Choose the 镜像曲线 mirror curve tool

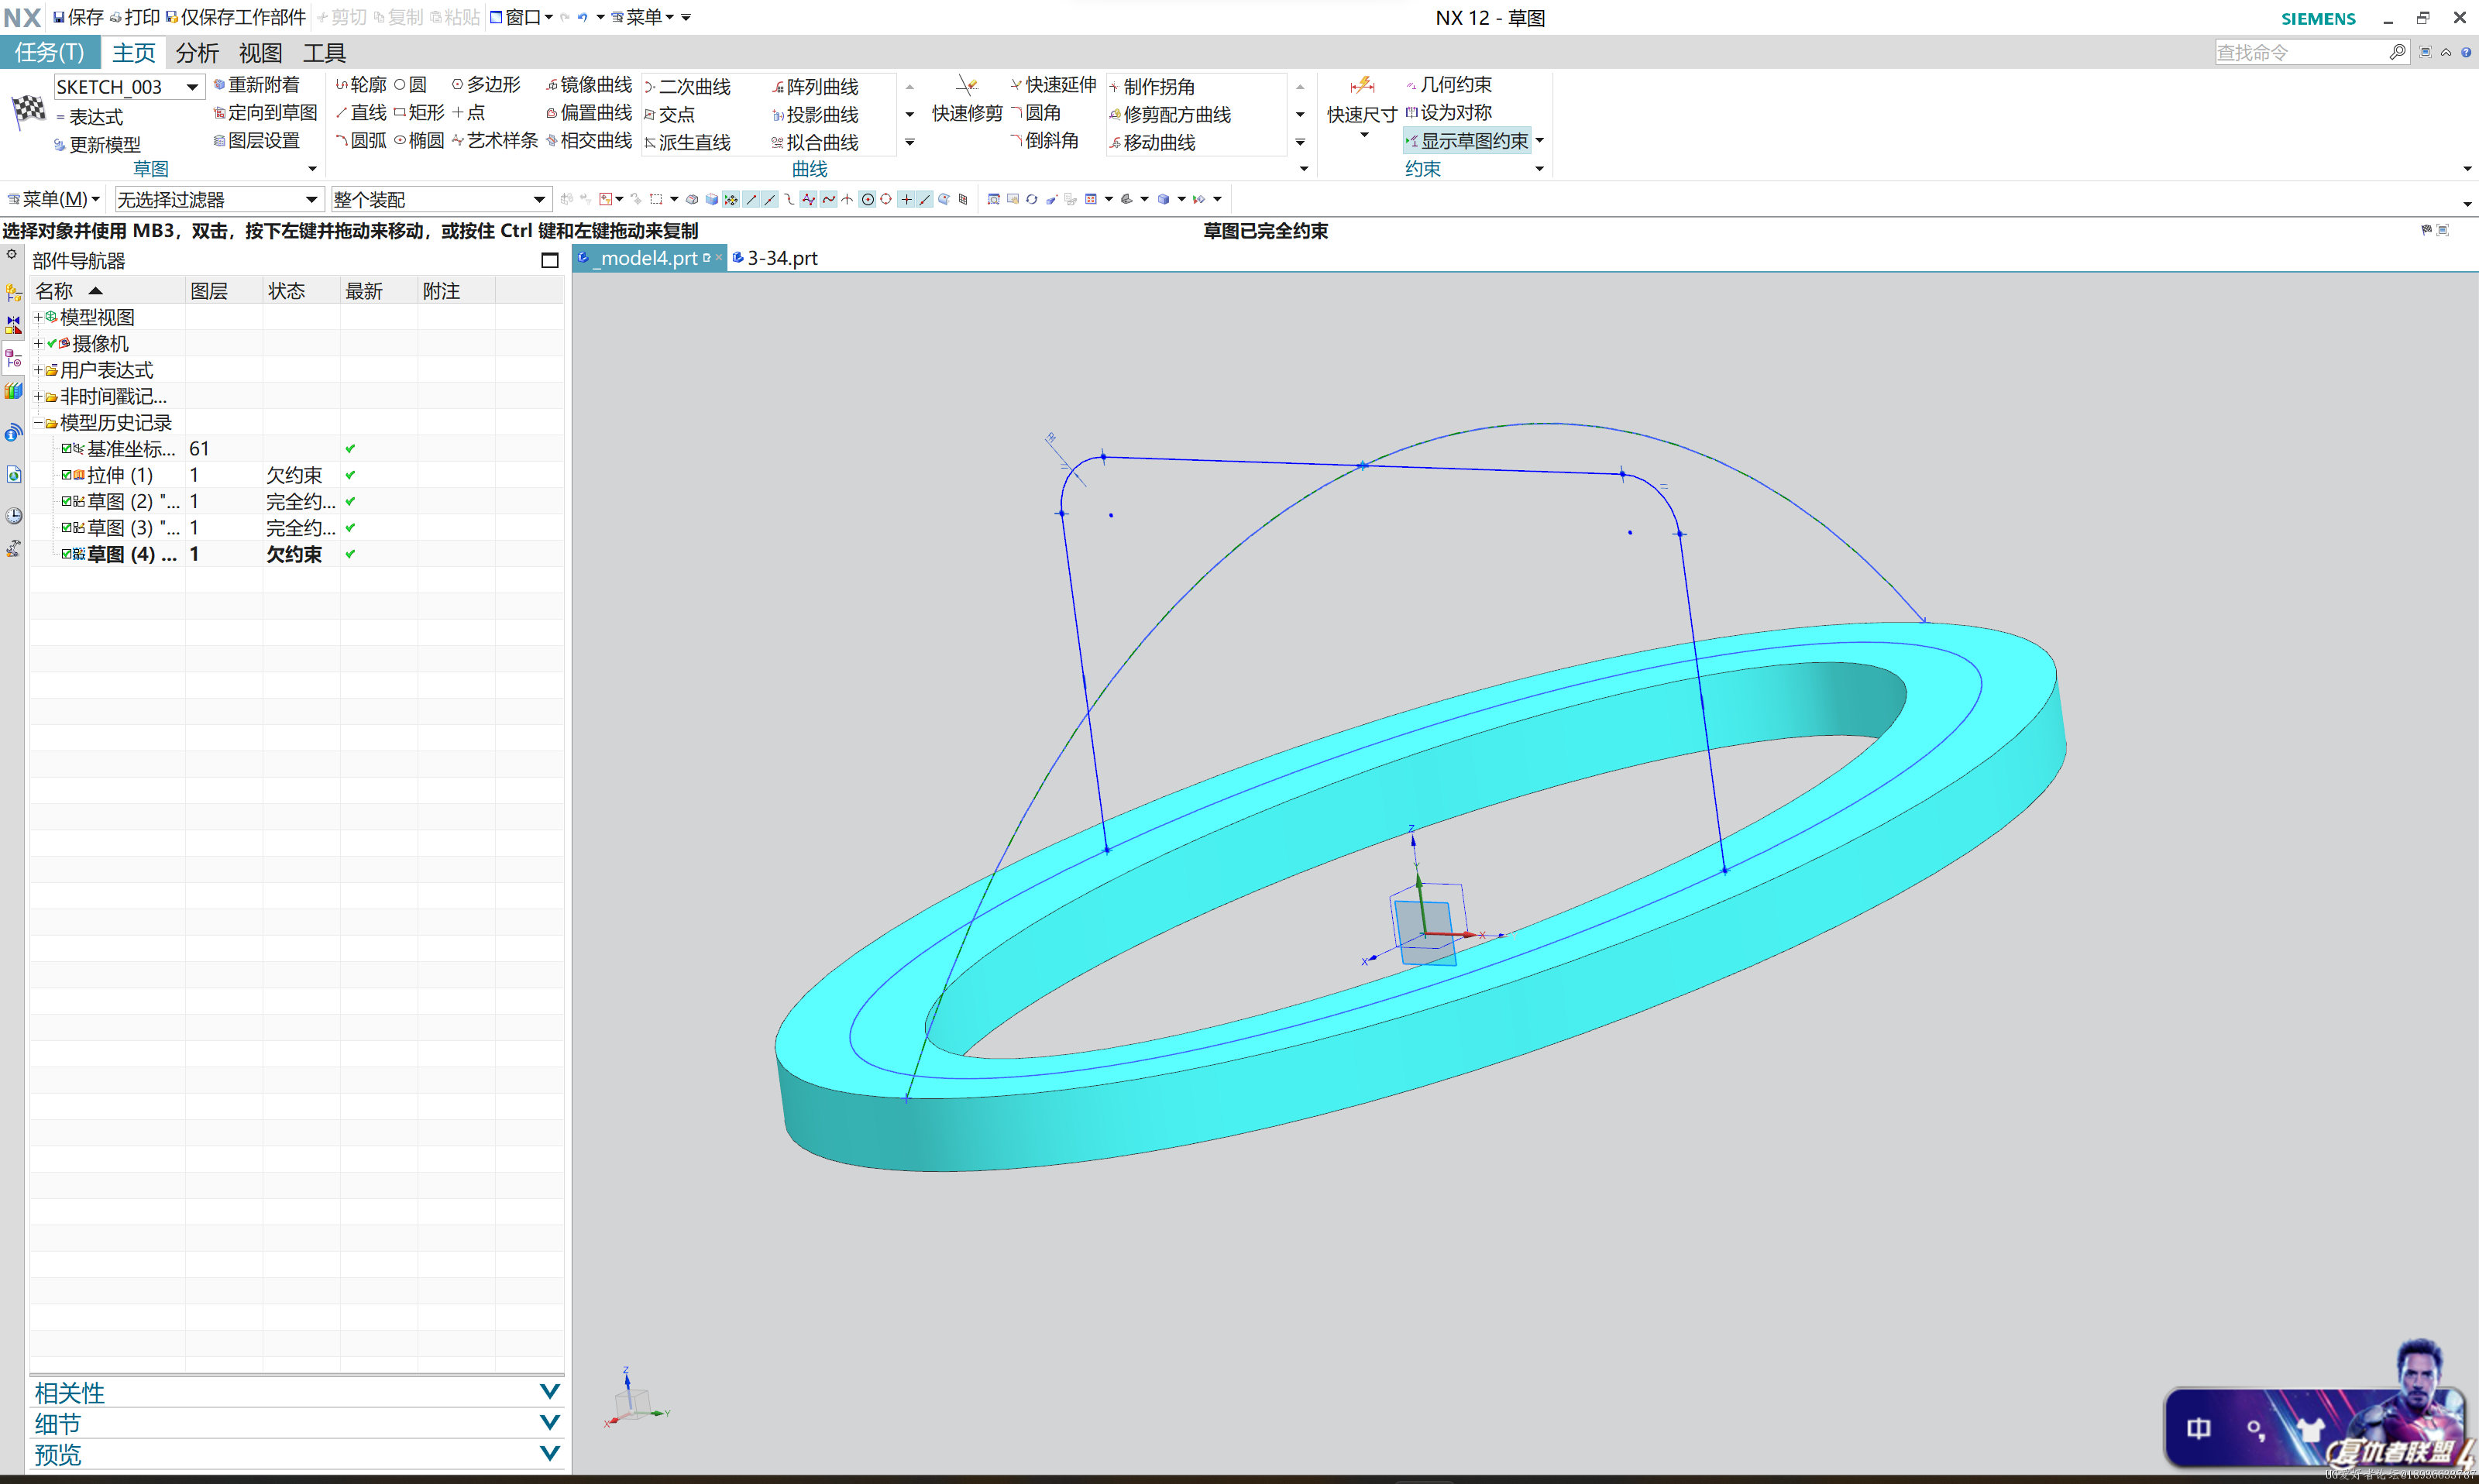point(589,85)
